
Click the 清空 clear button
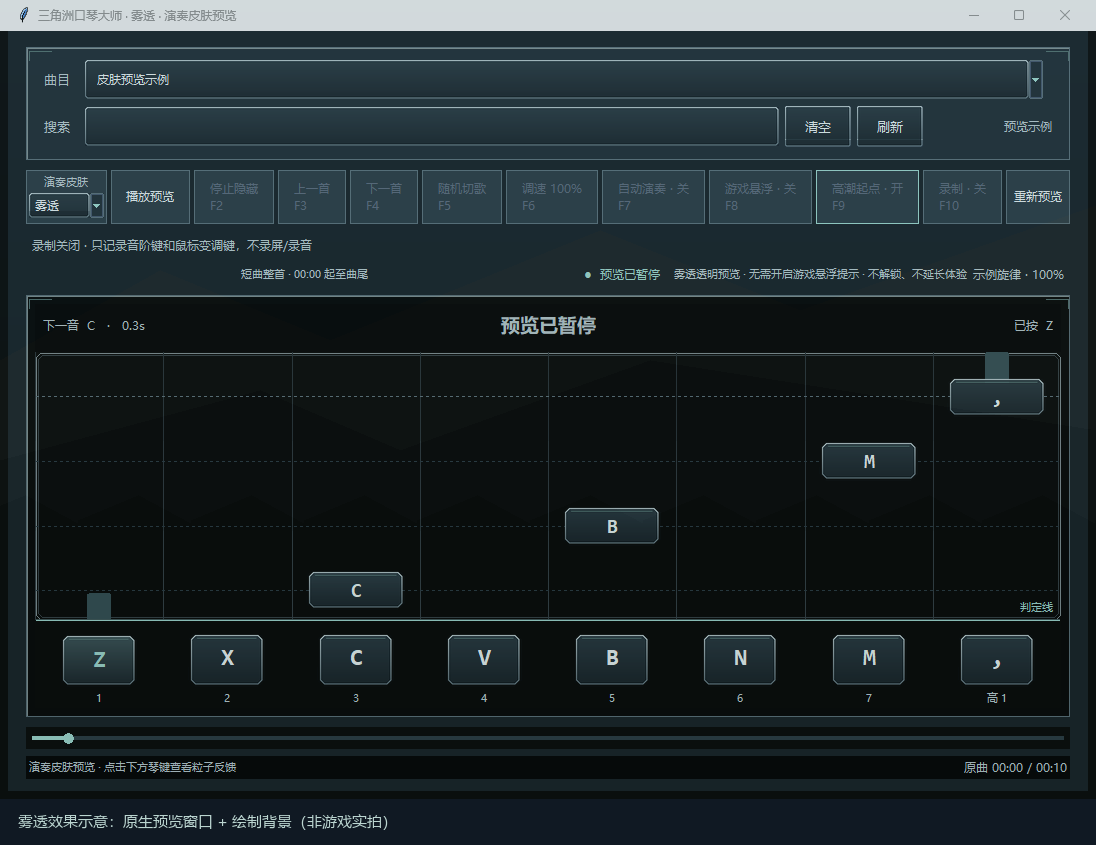pos(818,127)
